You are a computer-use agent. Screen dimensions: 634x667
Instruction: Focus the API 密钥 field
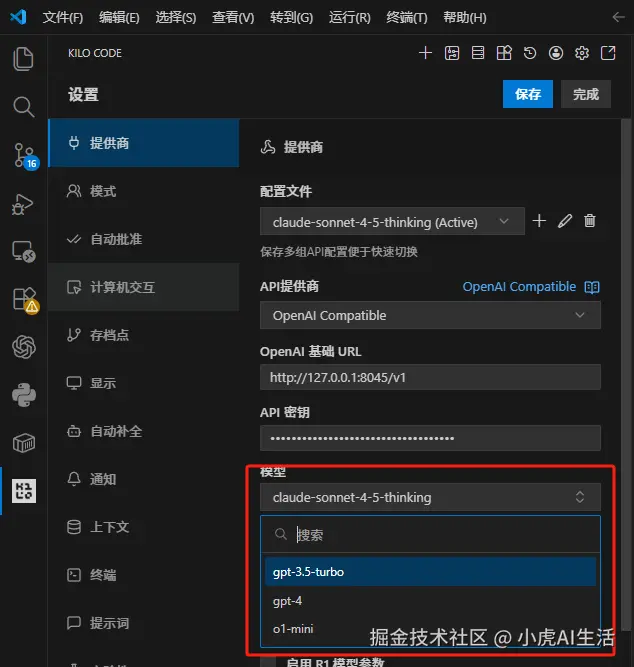pyautogui.click(x=430, y=438)
